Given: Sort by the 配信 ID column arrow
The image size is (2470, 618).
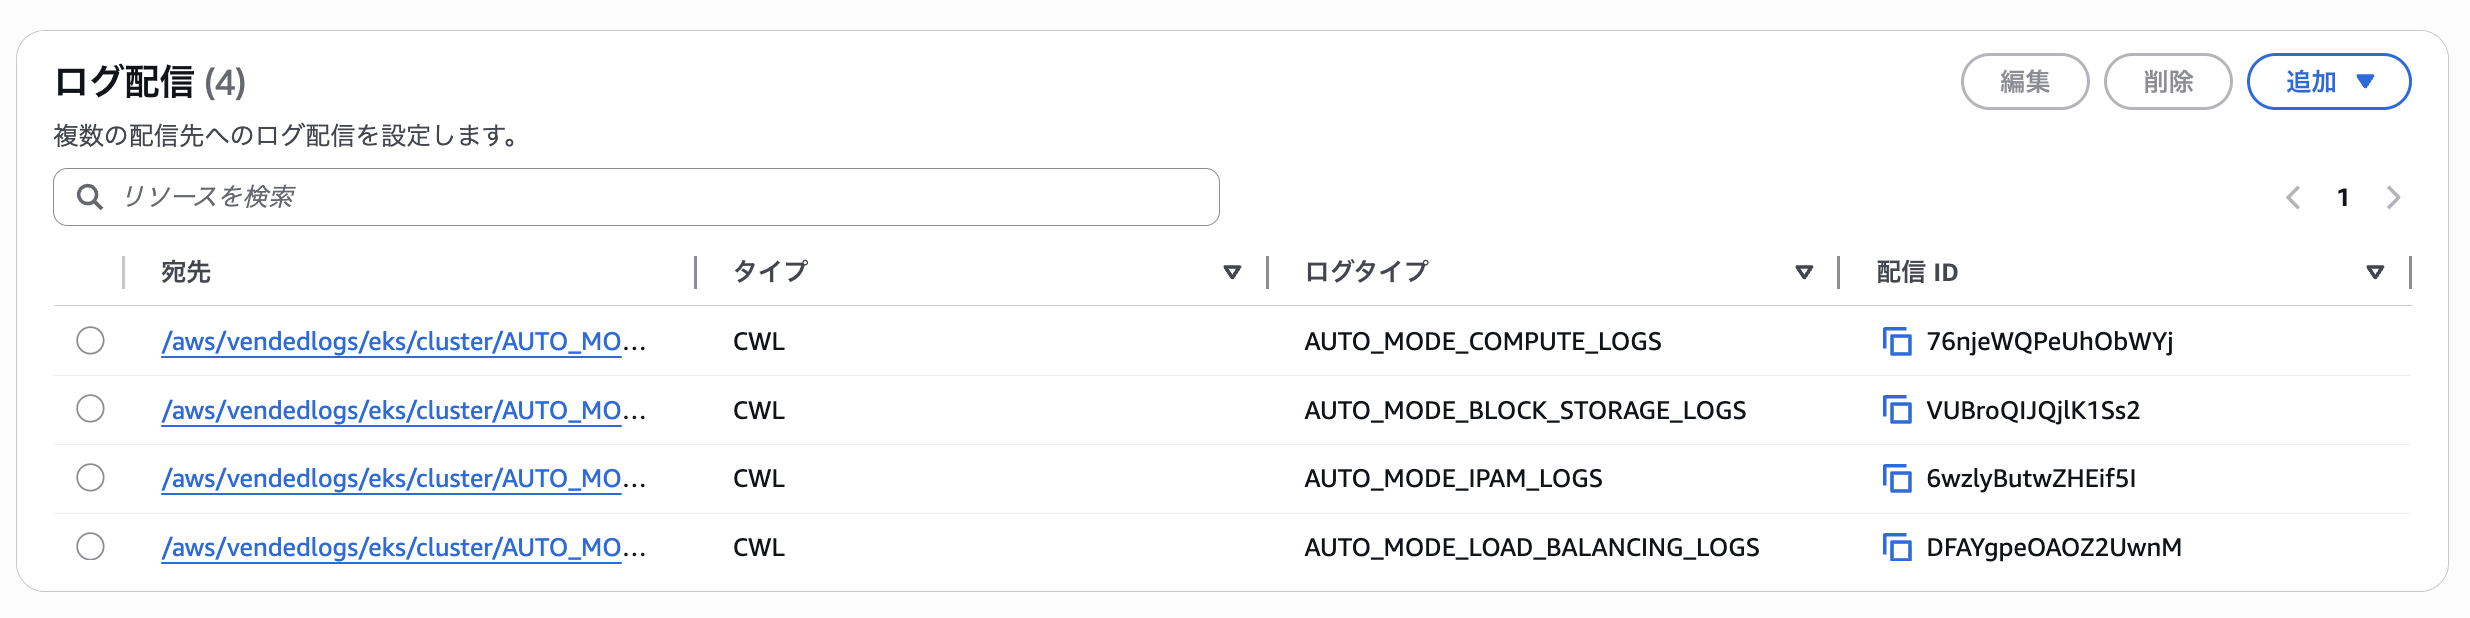Looking at the screenshot, I should tap(2375, 272).
